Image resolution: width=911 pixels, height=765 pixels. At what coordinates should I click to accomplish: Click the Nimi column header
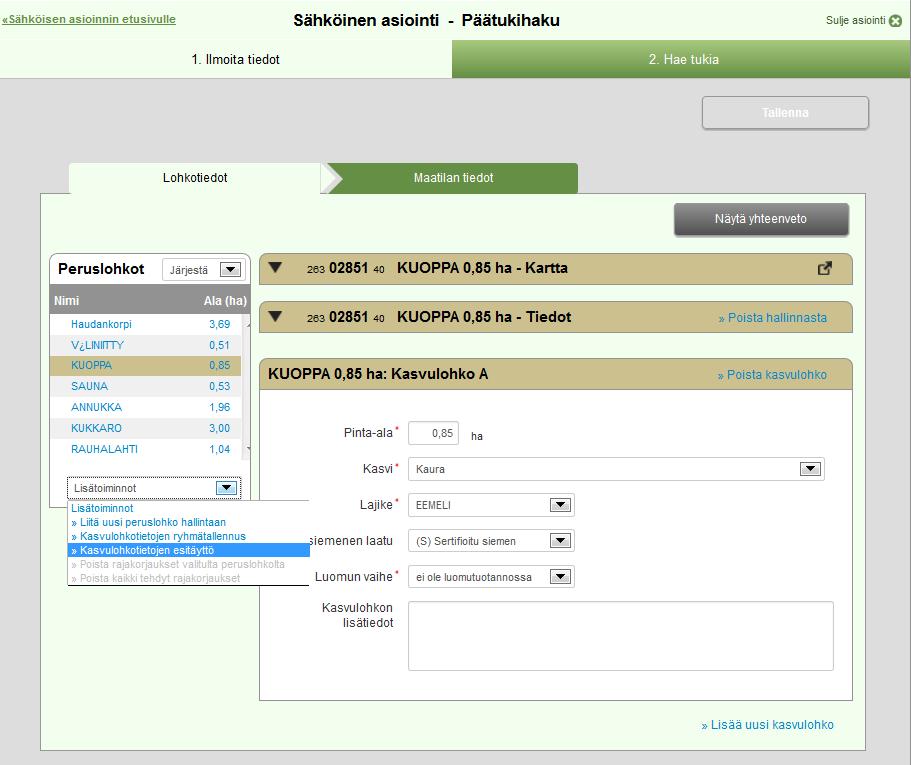coord(67,301)
